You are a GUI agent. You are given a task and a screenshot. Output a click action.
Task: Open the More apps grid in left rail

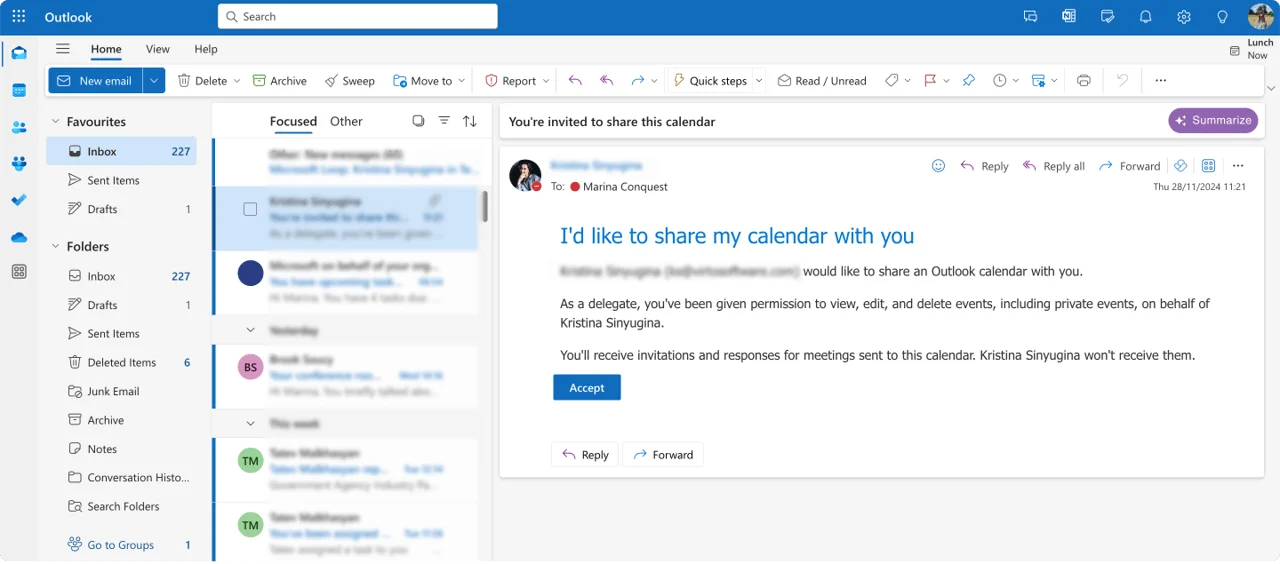click(18, 272)
